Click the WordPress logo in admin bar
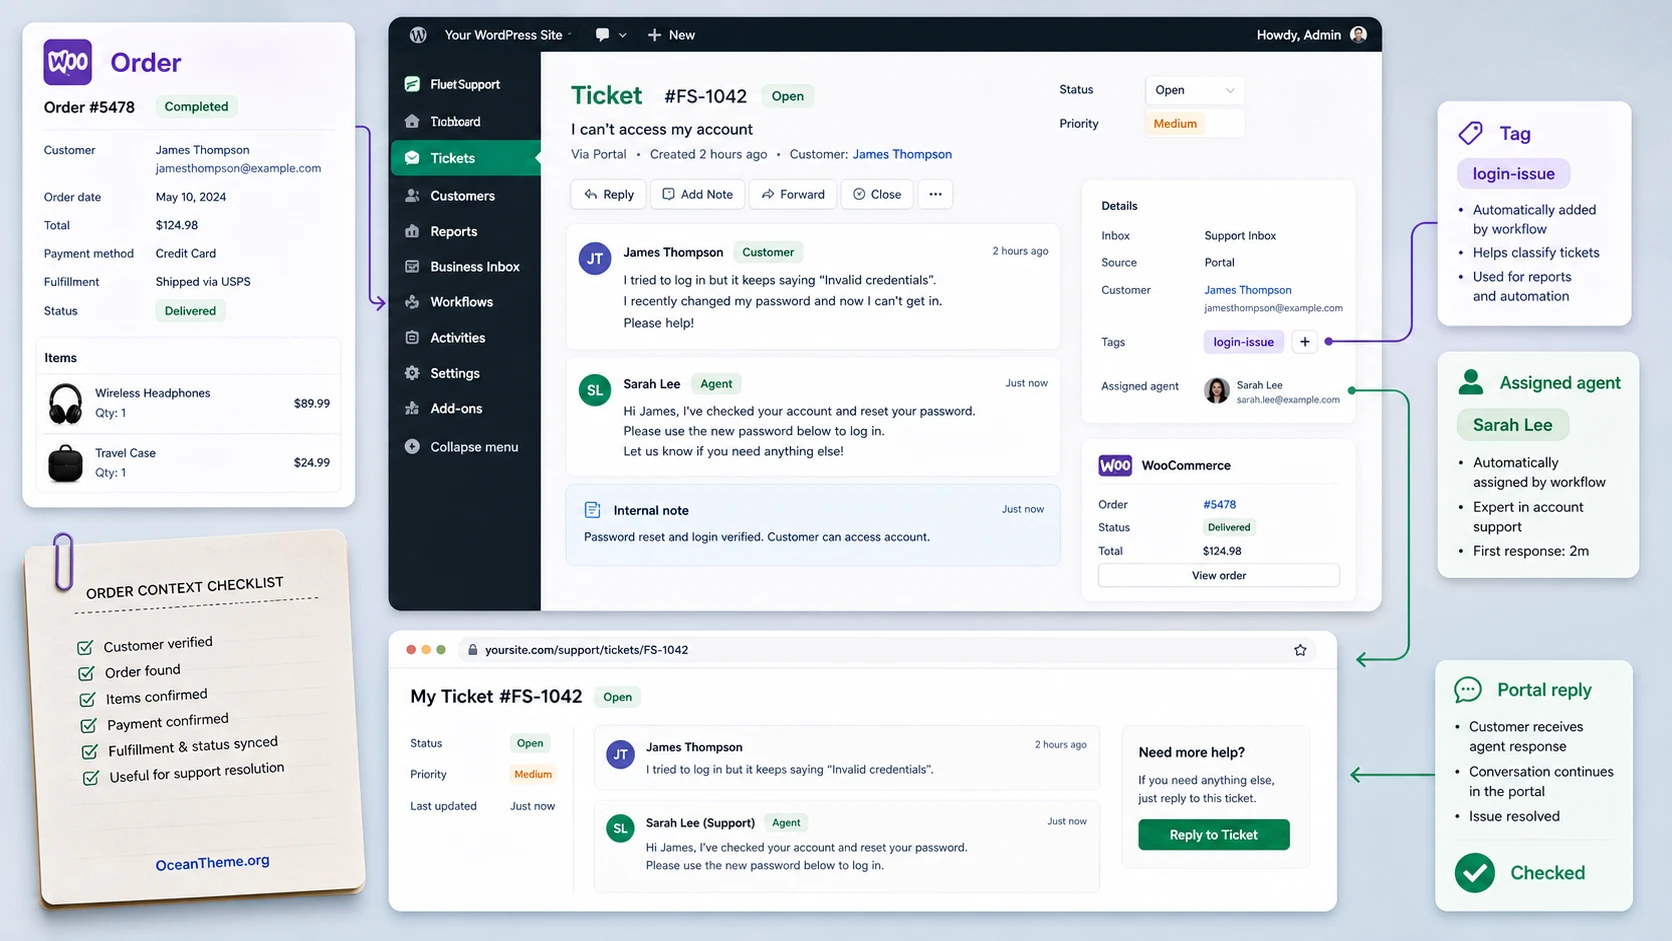The height and width of the screenshot is (941, 1672). click(x=418, y=35)
